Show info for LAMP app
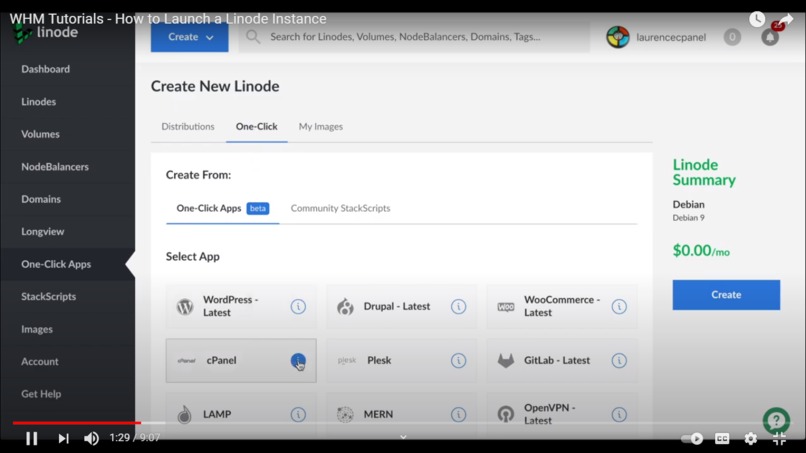806x453 pixels. point(298,414)
